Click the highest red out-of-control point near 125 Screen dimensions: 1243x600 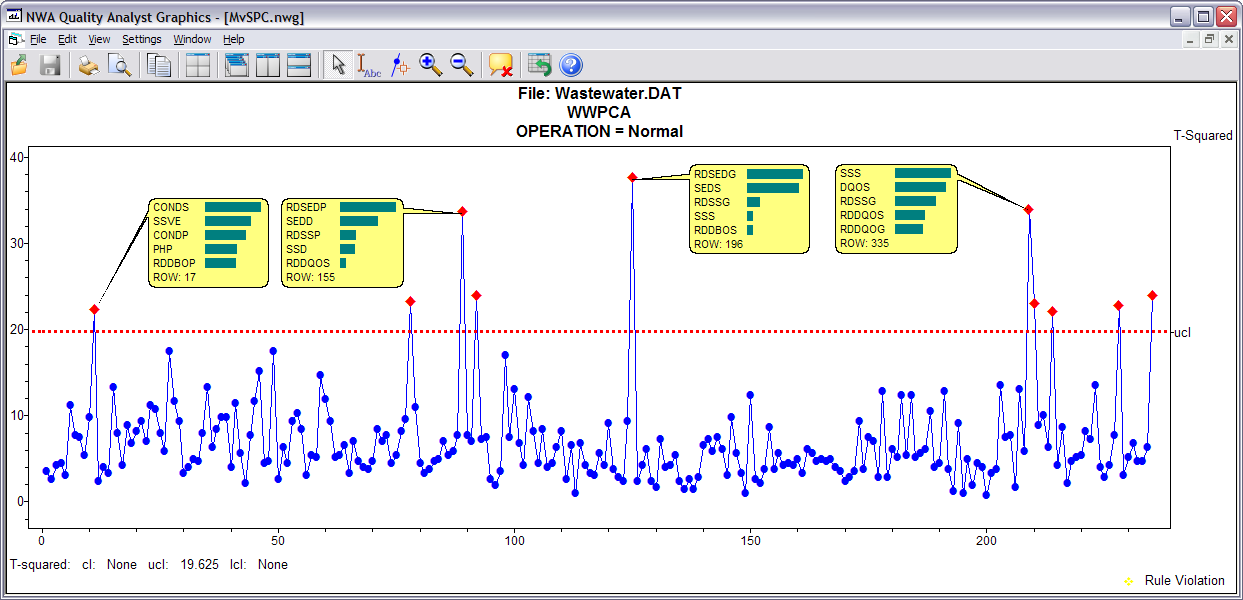pos(632,177)
